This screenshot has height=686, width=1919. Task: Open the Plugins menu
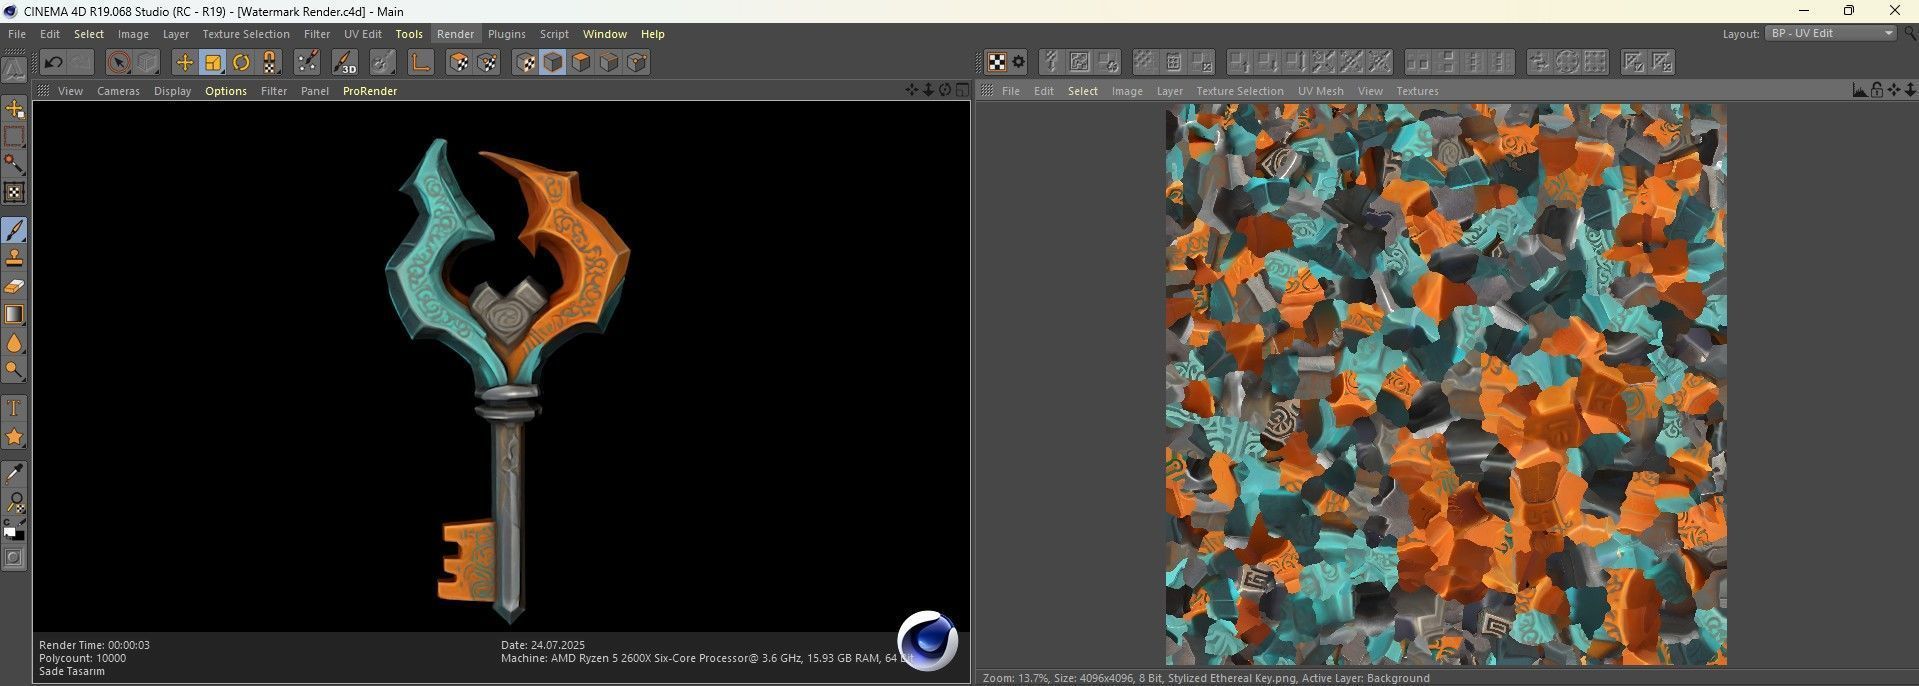(506, 34)
